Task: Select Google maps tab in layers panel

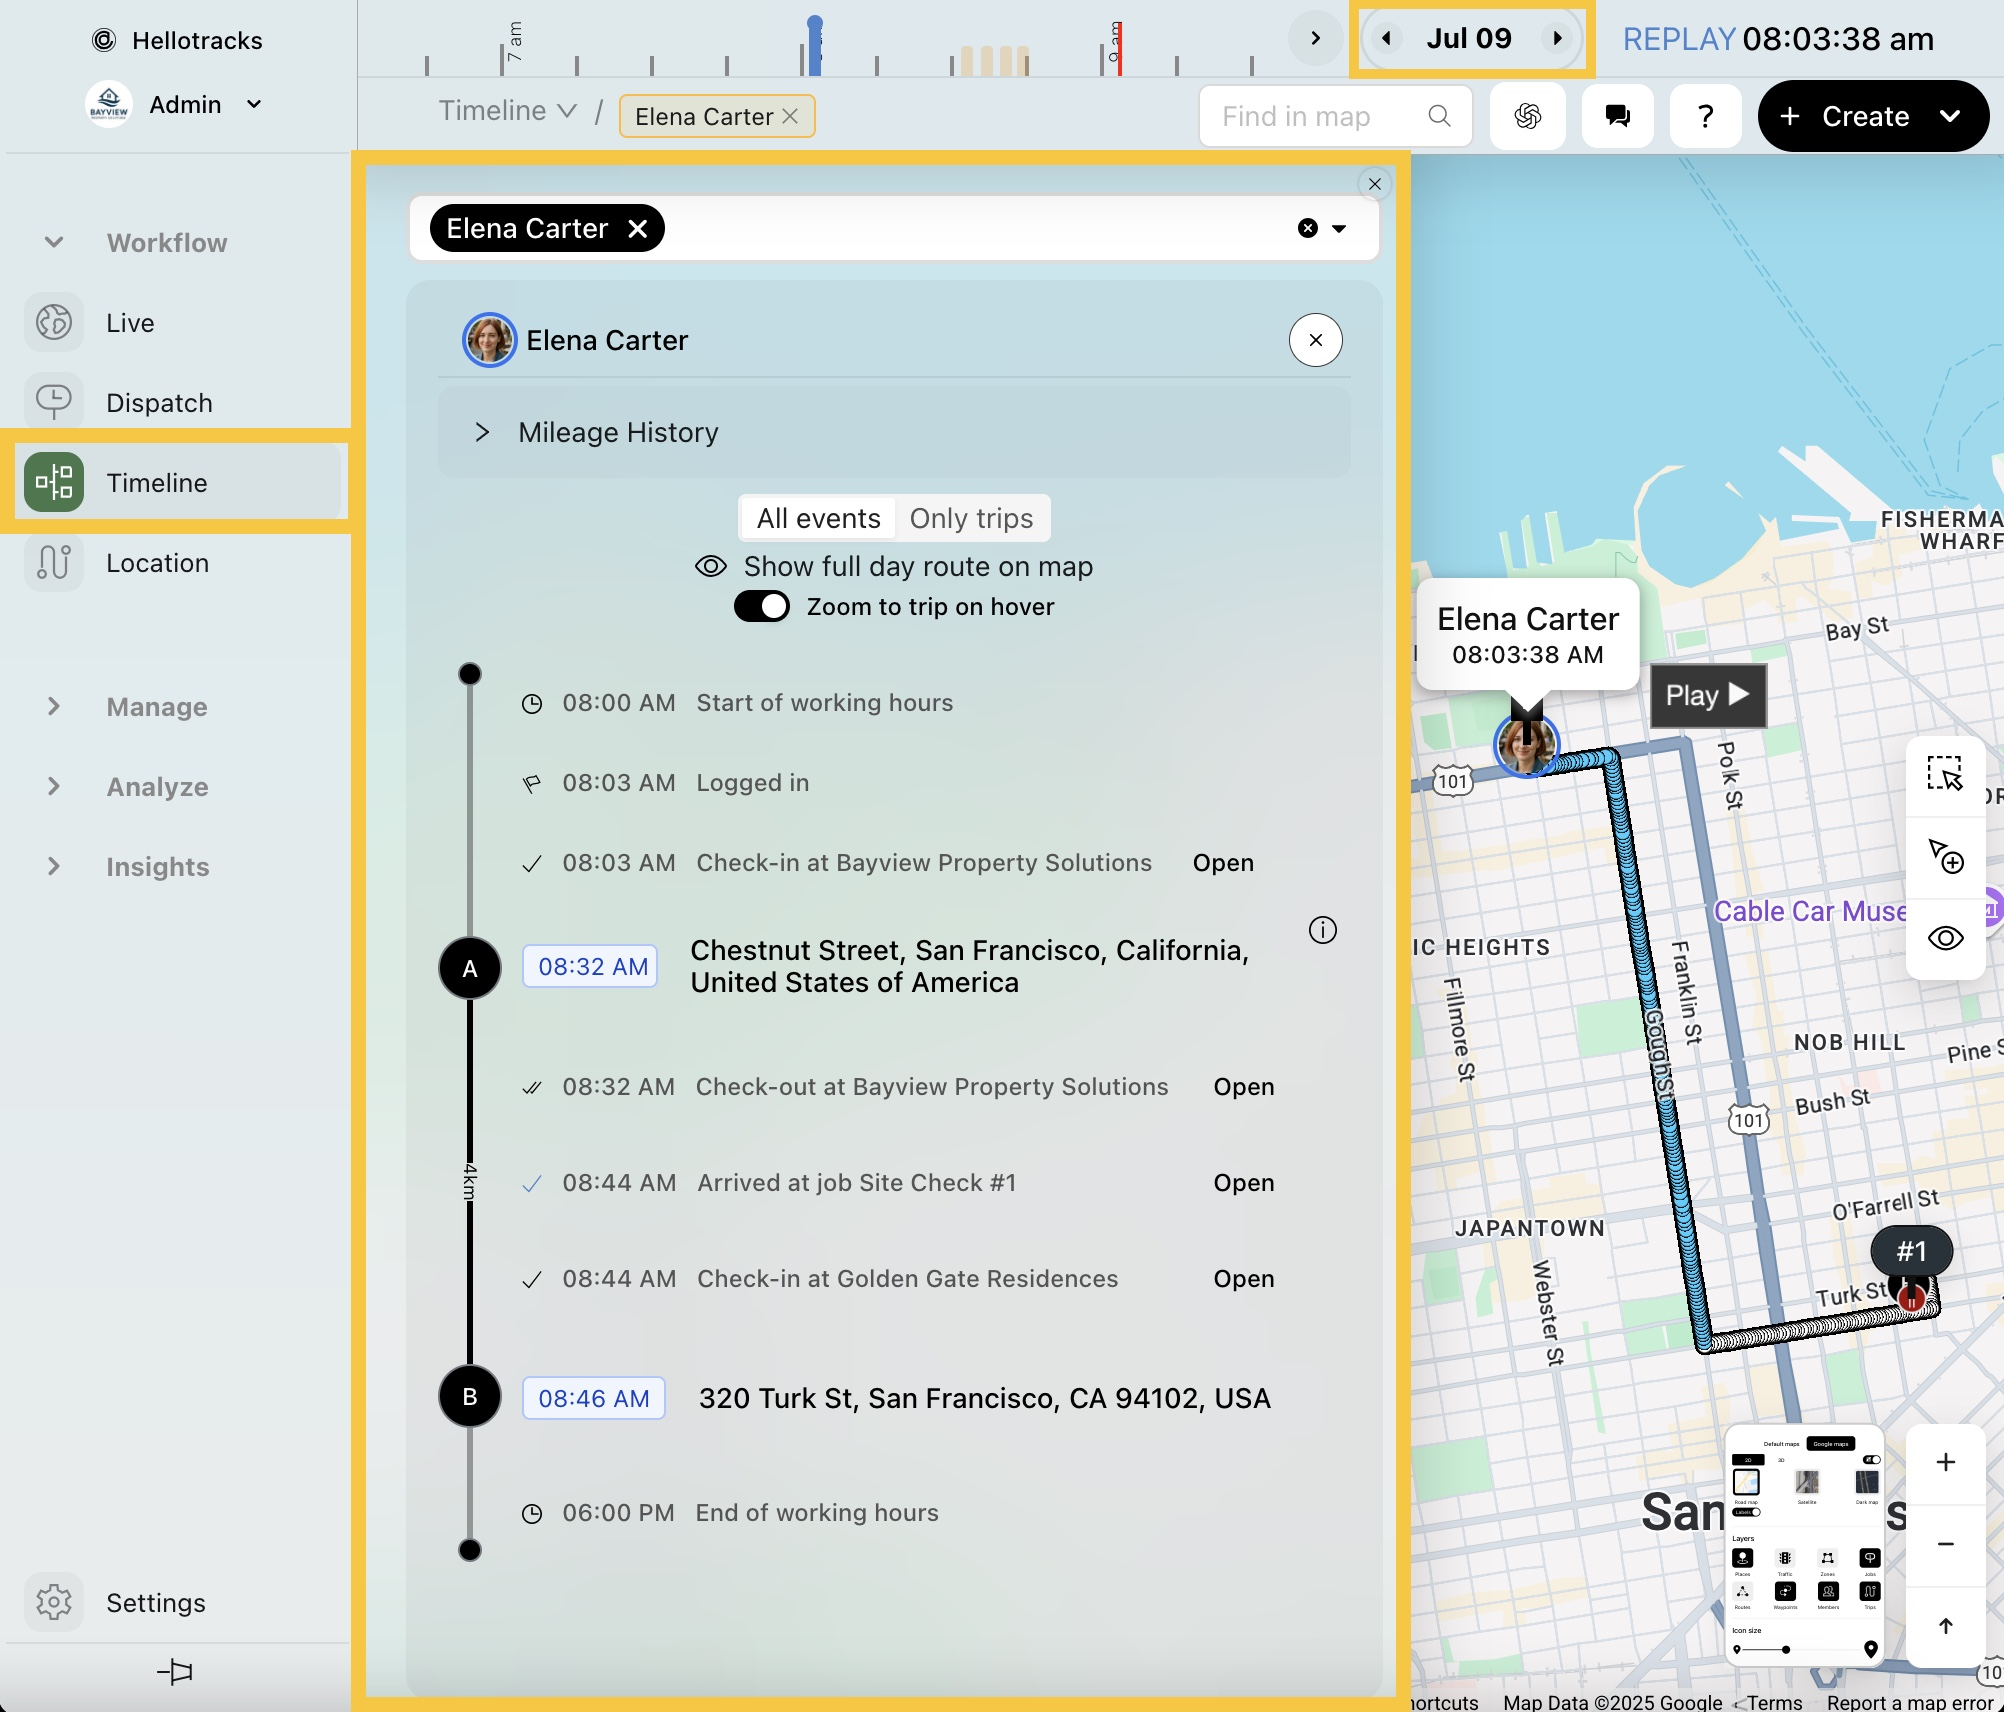Action: click(1831, 1444)
